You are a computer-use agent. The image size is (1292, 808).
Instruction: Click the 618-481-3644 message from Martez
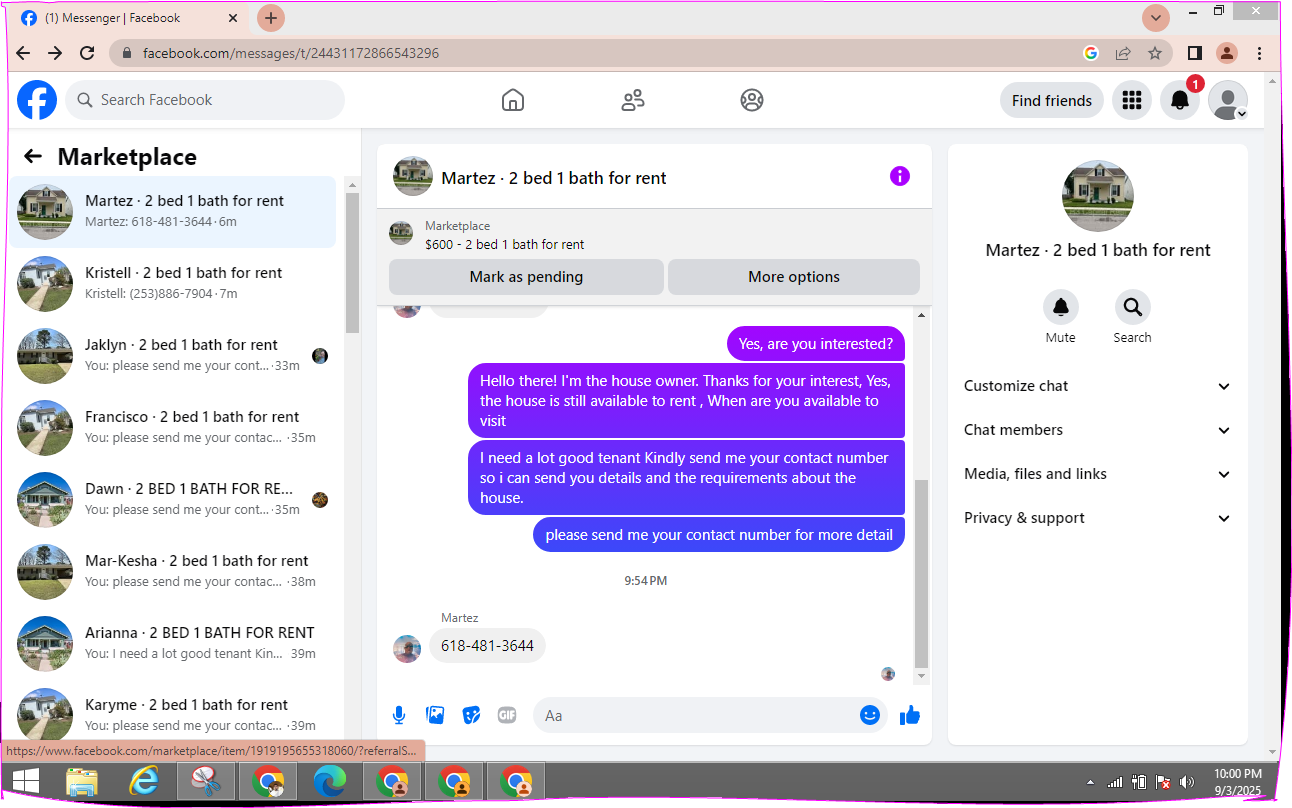(487, 646)
